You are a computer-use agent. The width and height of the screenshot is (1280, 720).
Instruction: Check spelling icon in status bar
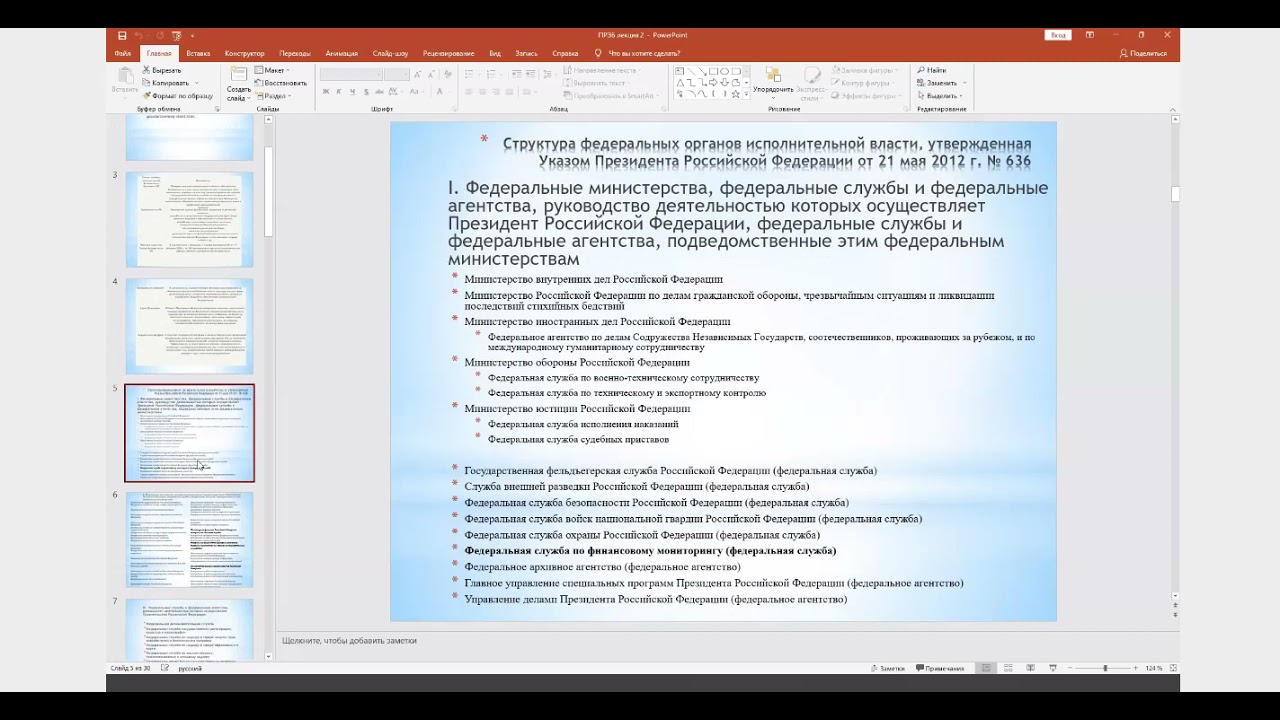point(165,668)
